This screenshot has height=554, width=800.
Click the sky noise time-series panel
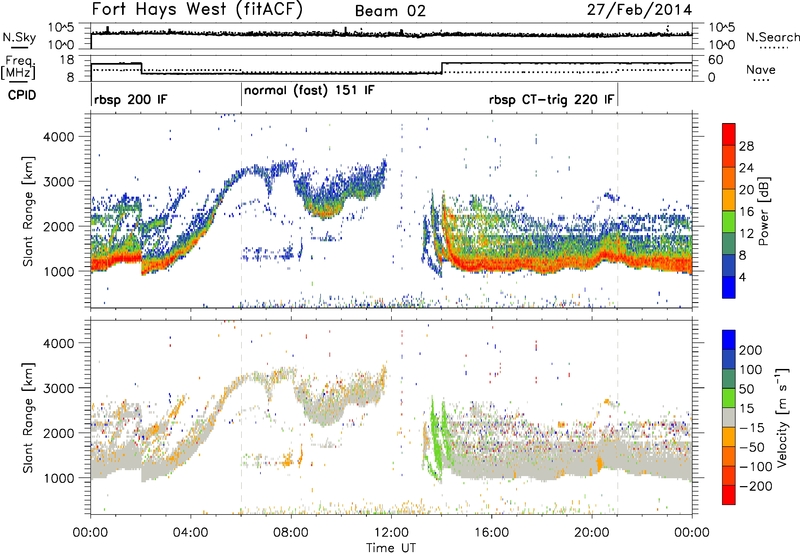[391, 36]
